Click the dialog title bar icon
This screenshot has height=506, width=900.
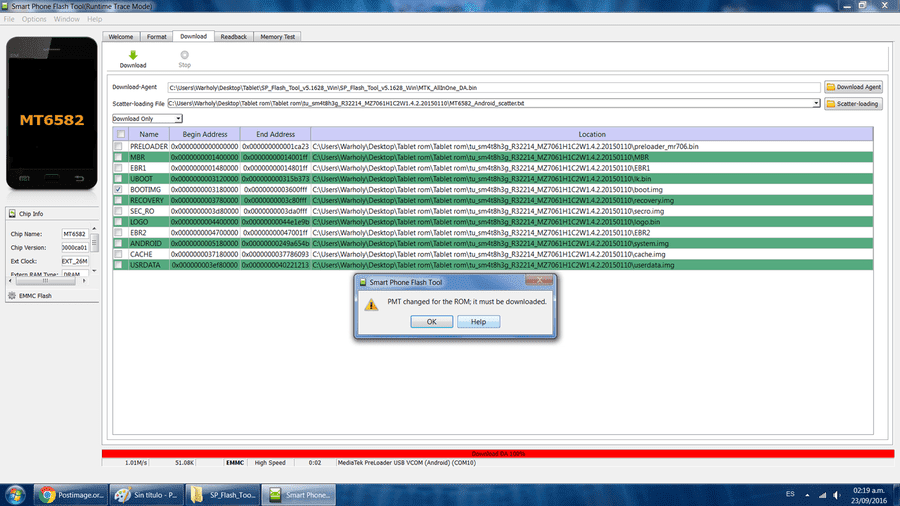tap(363, 282)
